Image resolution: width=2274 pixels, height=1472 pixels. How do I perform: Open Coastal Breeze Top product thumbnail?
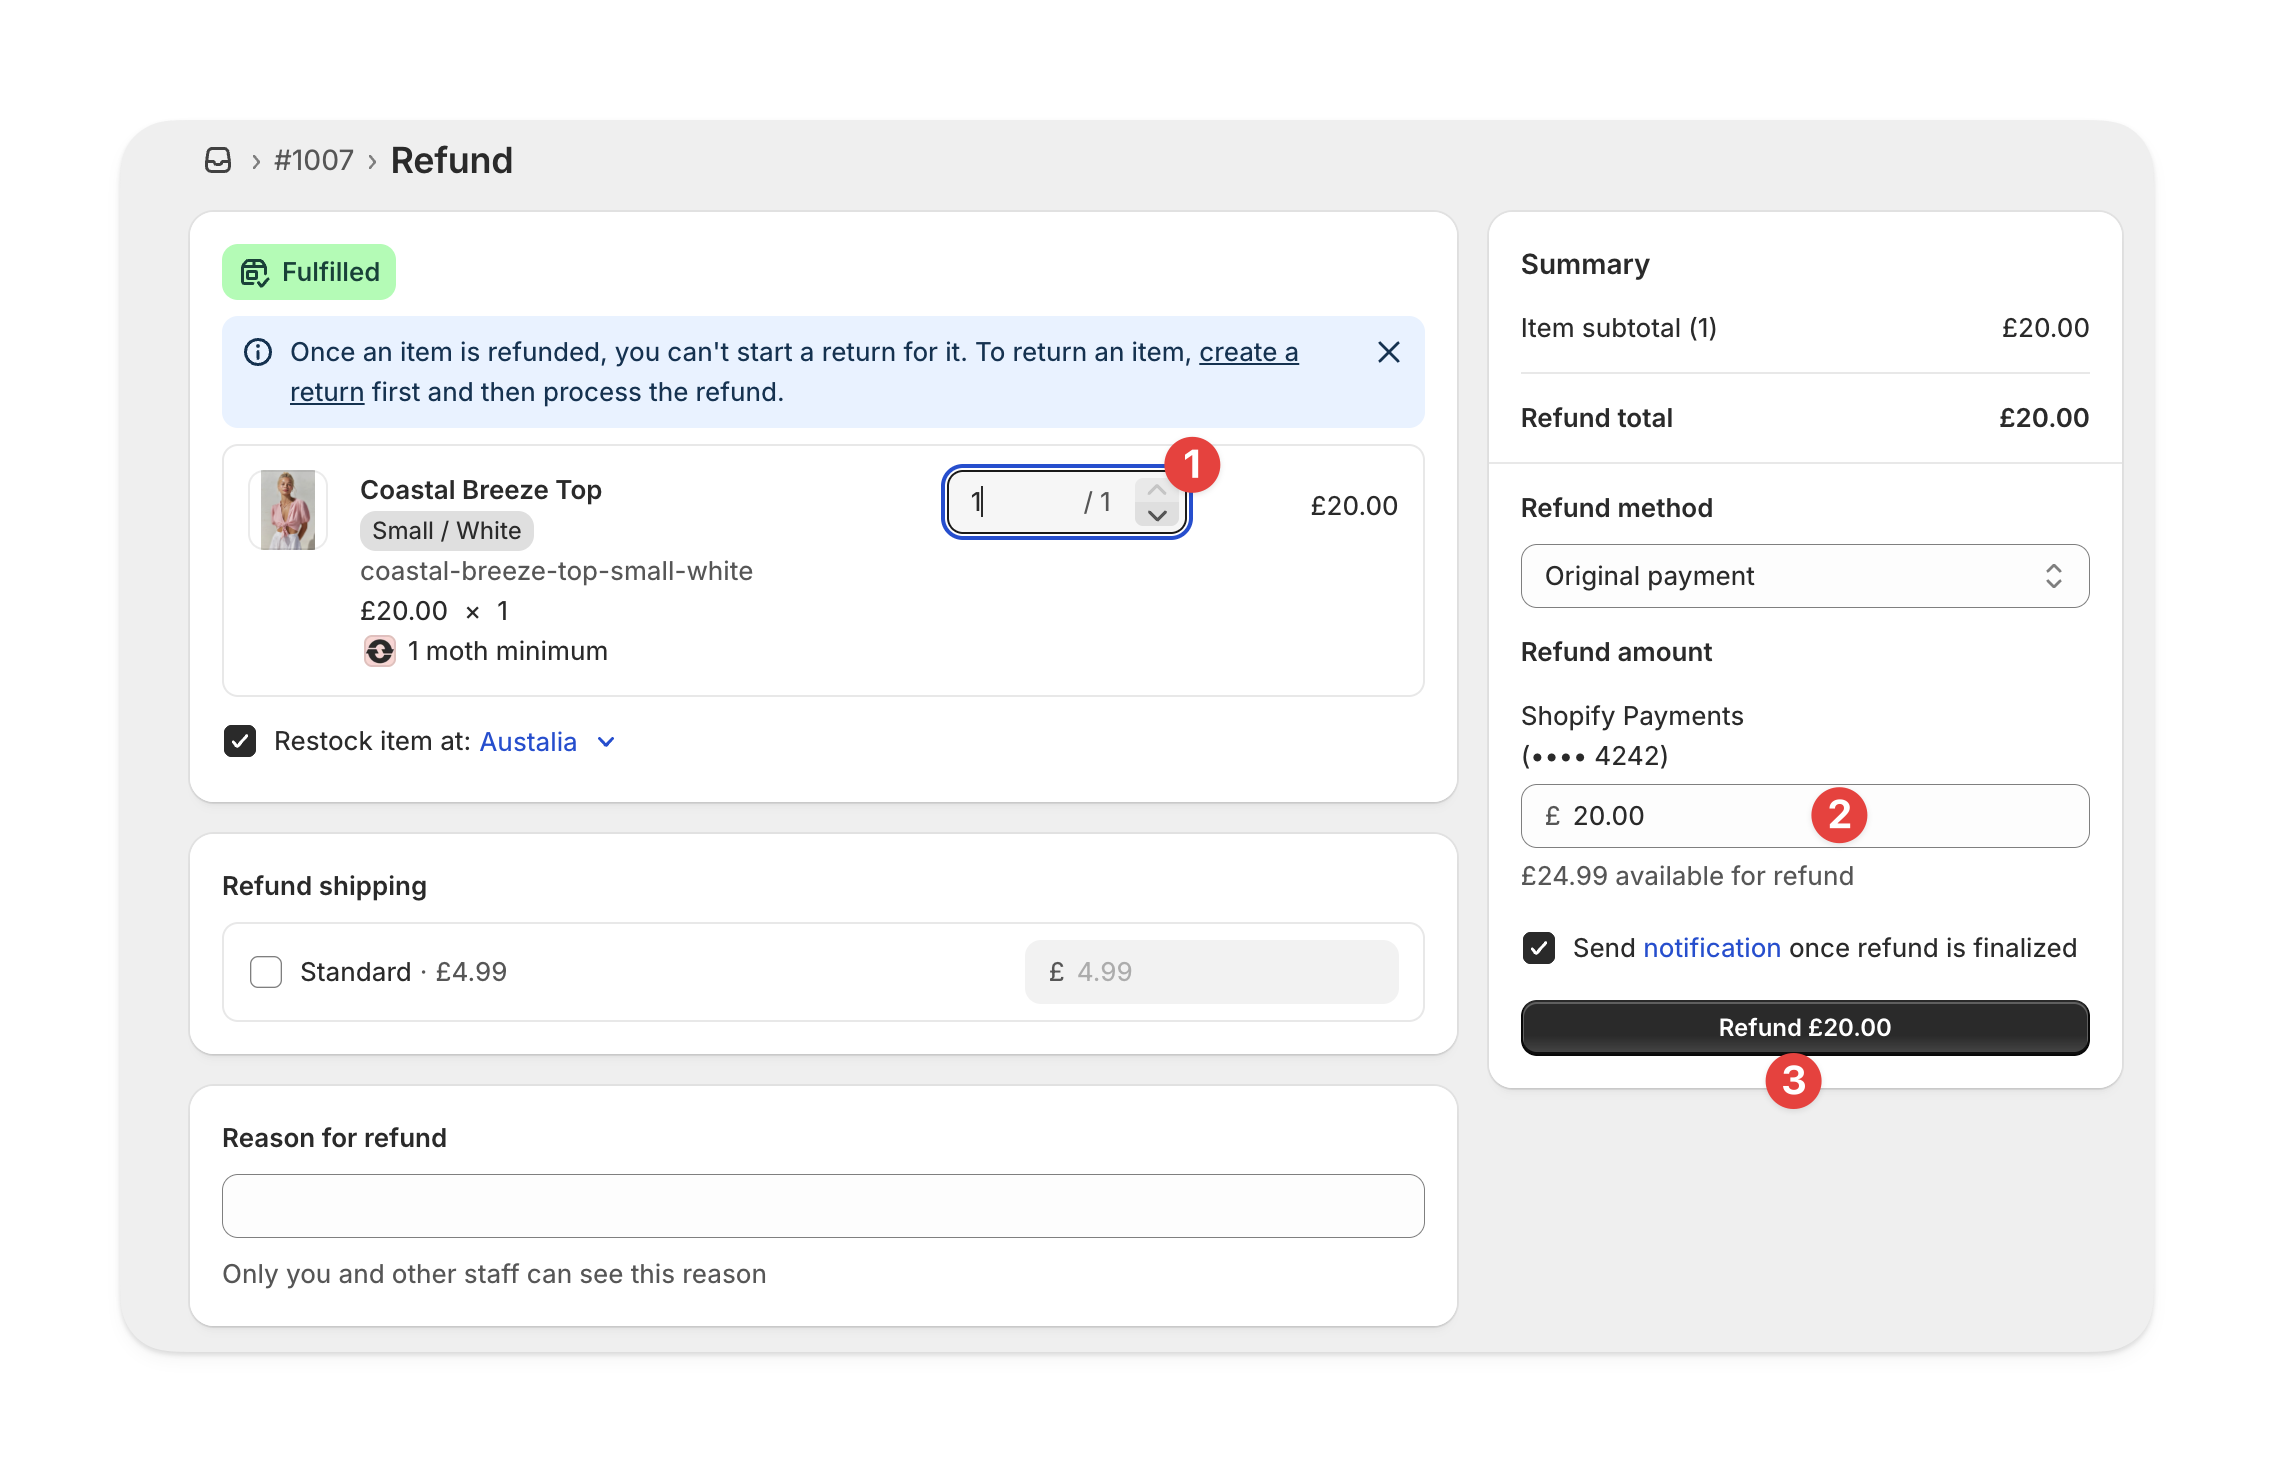point(288,510)
